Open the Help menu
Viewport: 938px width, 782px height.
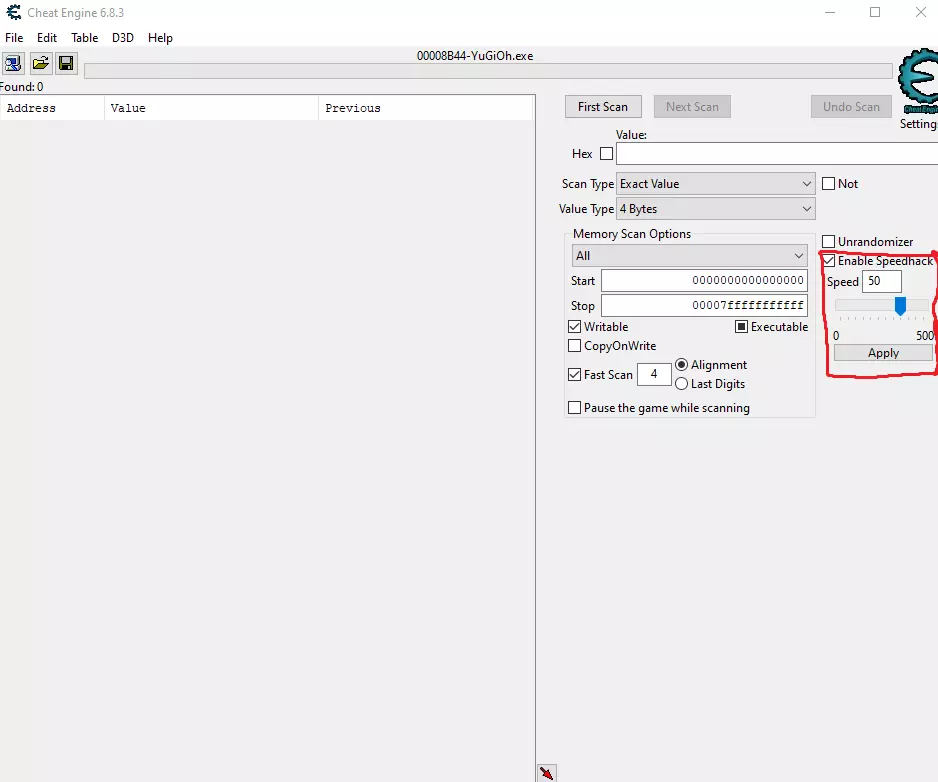[x=160, y=38]
